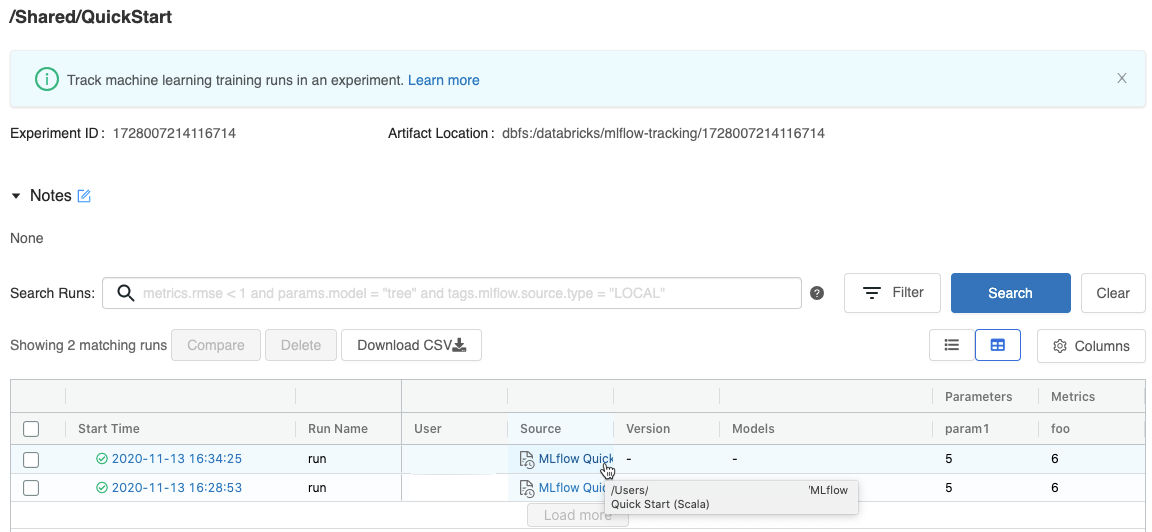Viewport: 1152px width, 532px height.
Task: Open the Columns selector
Action: pos(1091,346)
